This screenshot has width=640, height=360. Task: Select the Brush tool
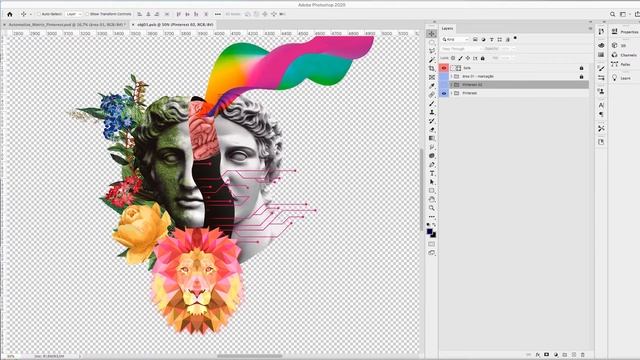coord(432,104)
